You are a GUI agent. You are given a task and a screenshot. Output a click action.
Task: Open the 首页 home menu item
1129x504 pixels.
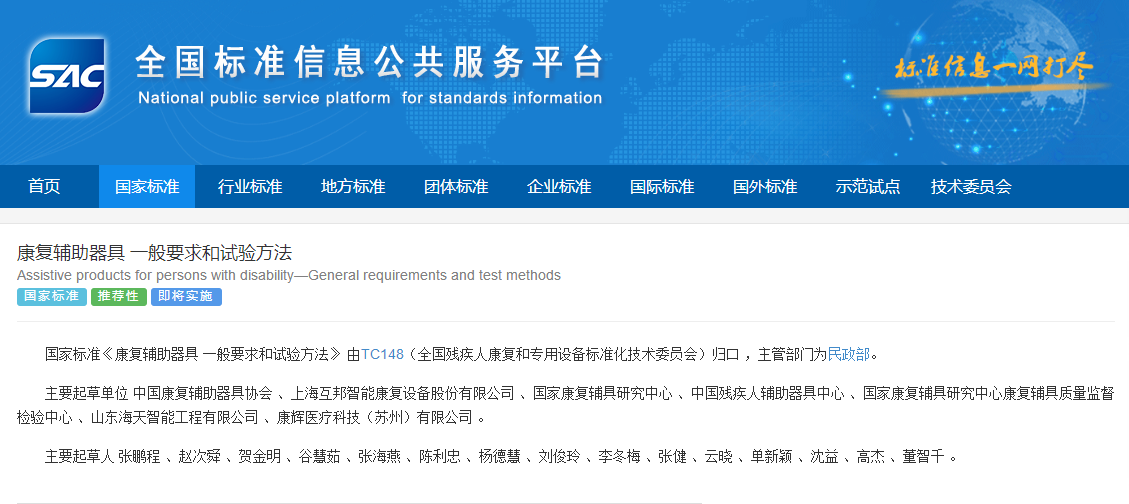coord(44,187)
